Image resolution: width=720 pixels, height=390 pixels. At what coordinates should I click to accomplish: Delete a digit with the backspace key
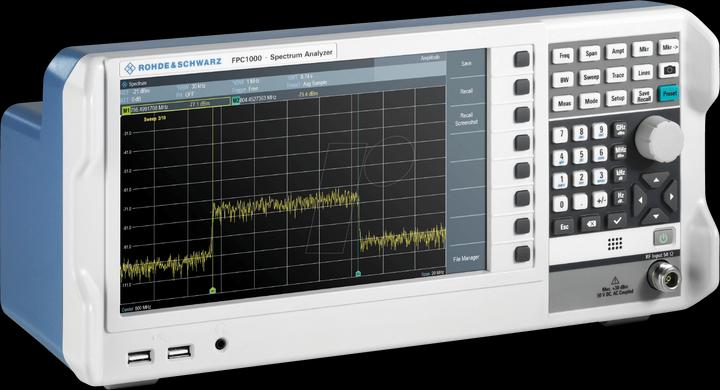591,224
